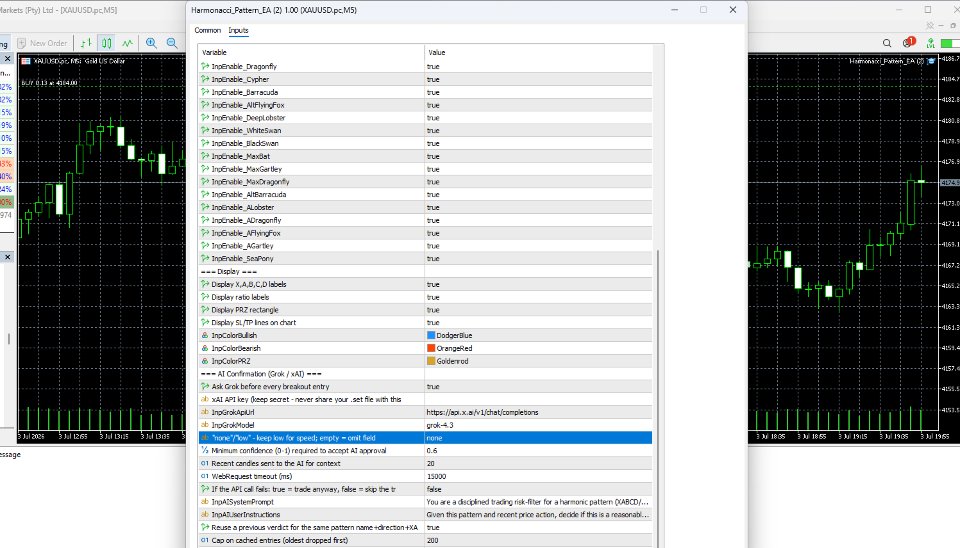Click the fraction icon beside Minimum confidence

[205, 451]
